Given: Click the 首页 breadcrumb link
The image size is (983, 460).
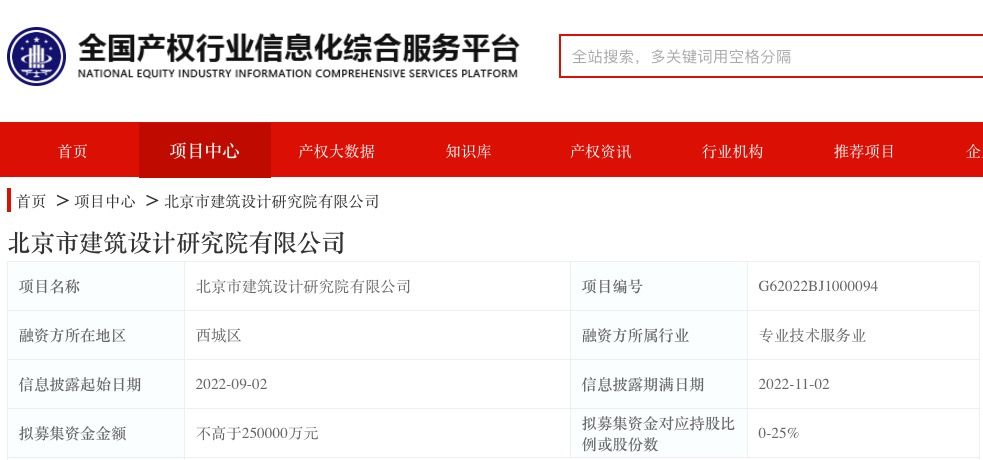Looking at the screenshot, I should pos(31,201).
